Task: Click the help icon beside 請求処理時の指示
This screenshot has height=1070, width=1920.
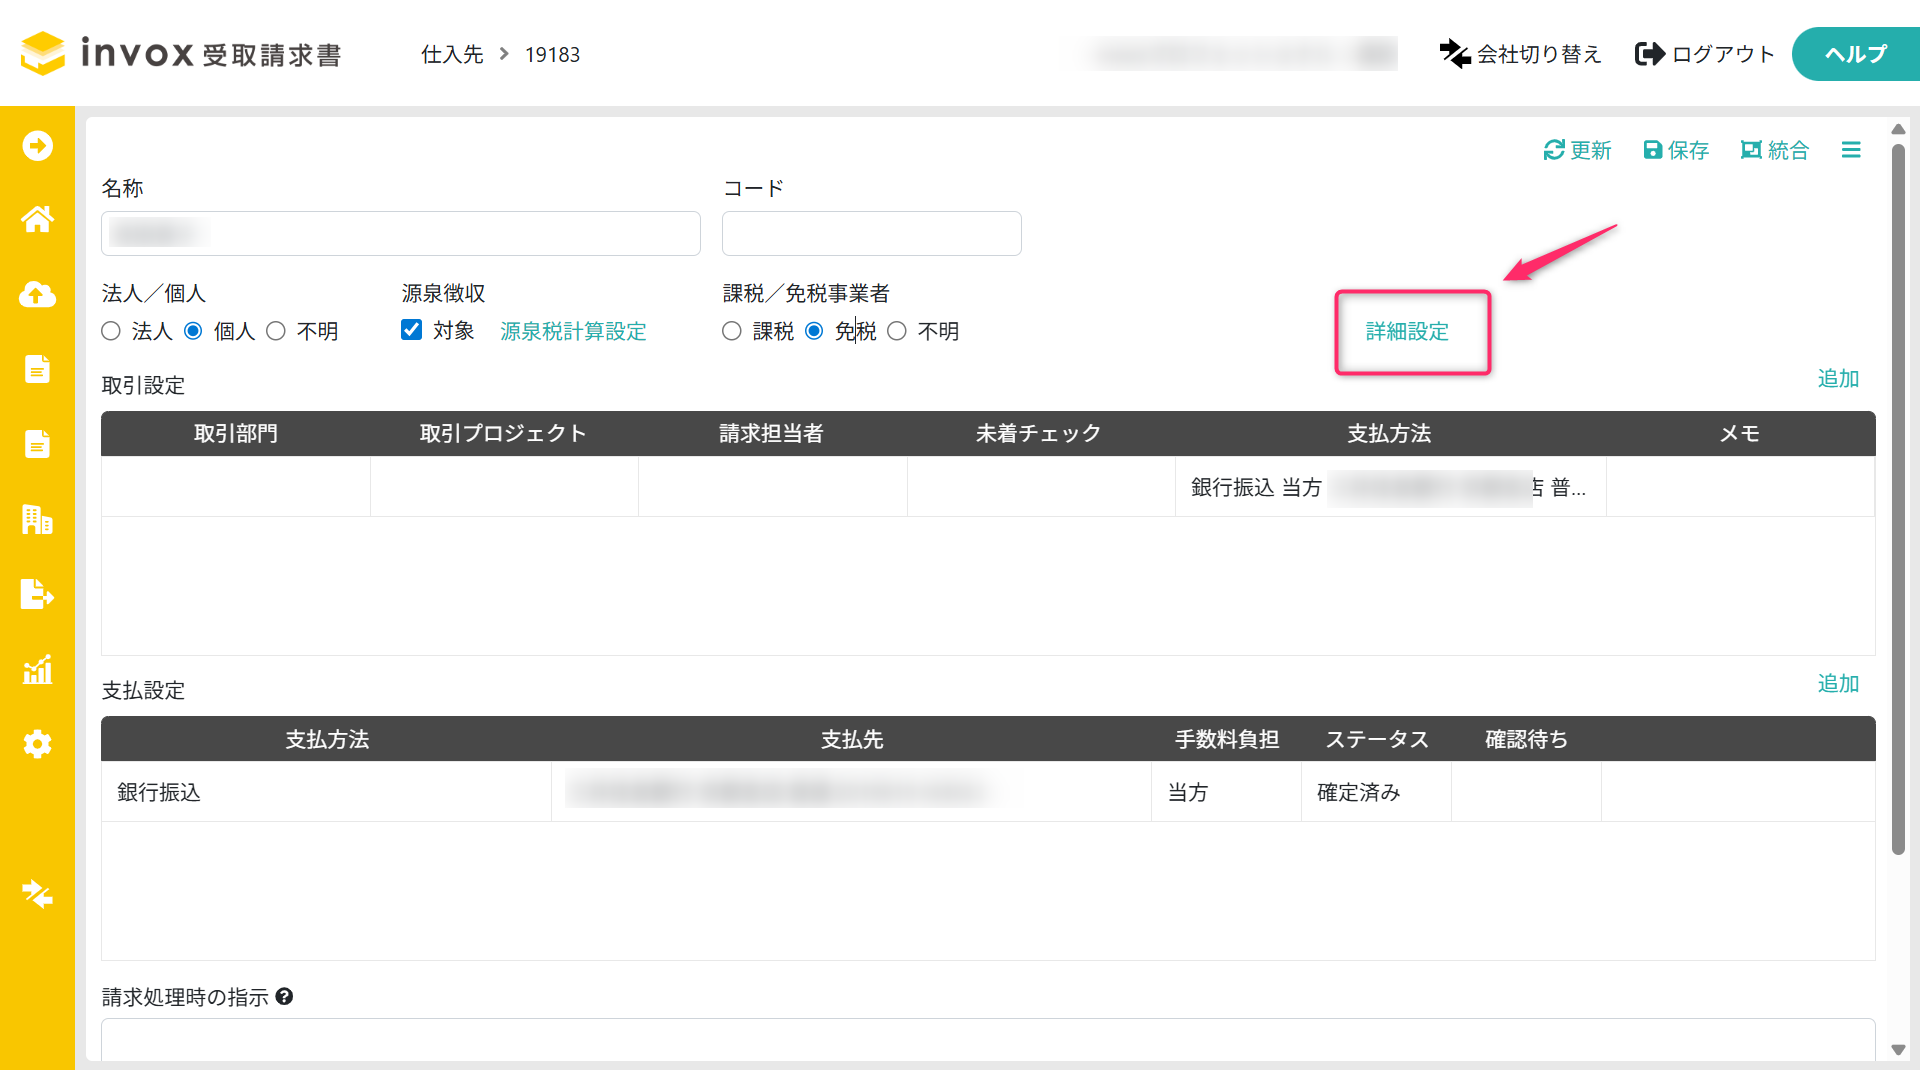Action: [284, 997]
